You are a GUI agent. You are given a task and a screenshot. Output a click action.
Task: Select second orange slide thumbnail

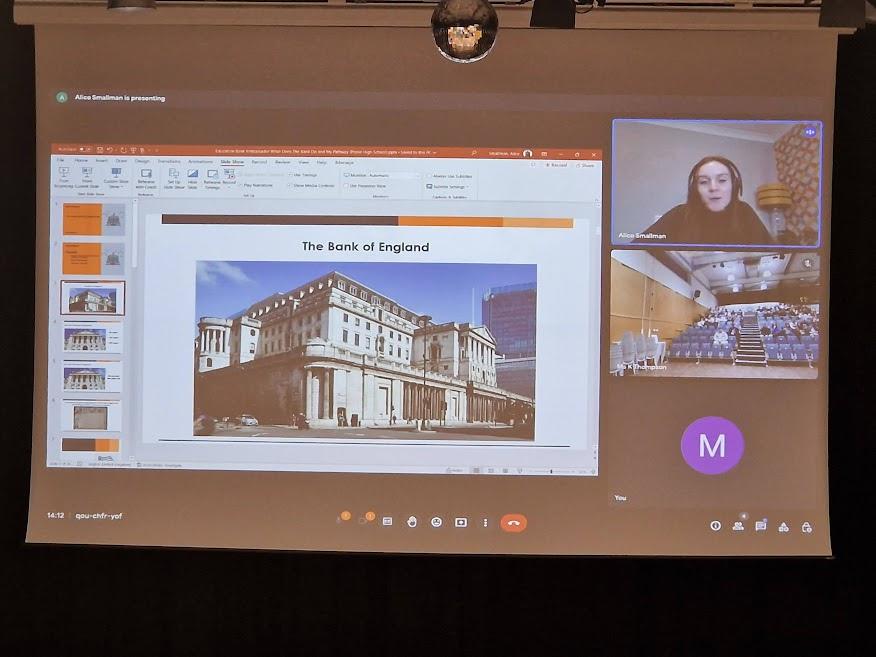(93, 258)
